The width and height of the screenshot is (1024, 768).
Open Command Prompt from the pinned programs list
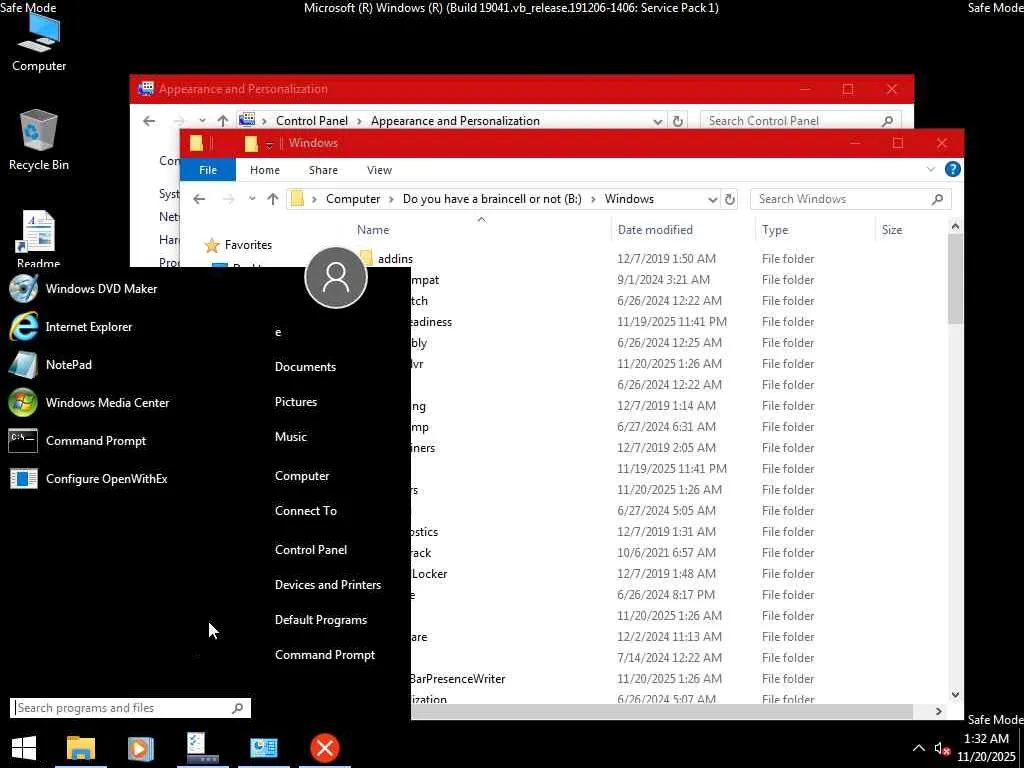pyautogui.click(x=77, y=441)
